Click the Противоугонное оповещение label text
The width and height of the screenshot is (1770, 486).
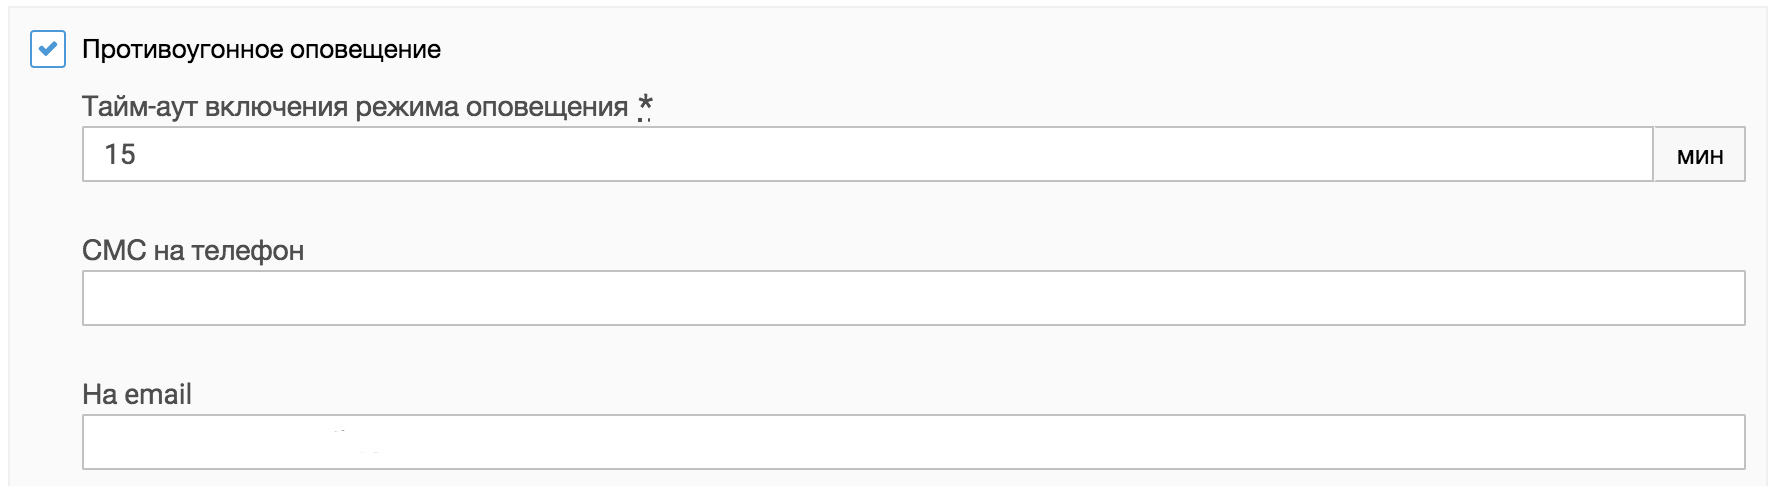point(261,49)
